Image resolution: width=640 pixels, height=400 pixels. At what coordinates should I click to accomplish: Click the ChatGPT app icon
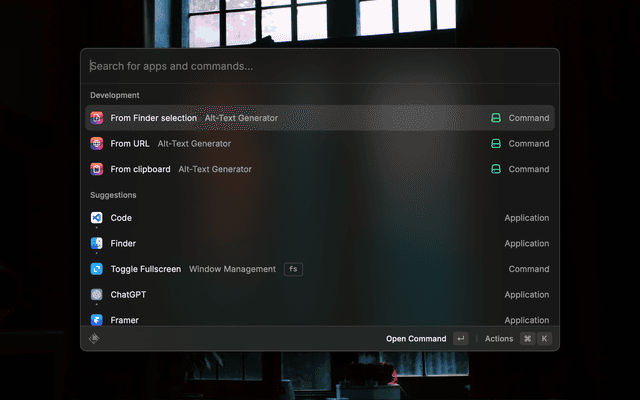click(x=97, y=295)
